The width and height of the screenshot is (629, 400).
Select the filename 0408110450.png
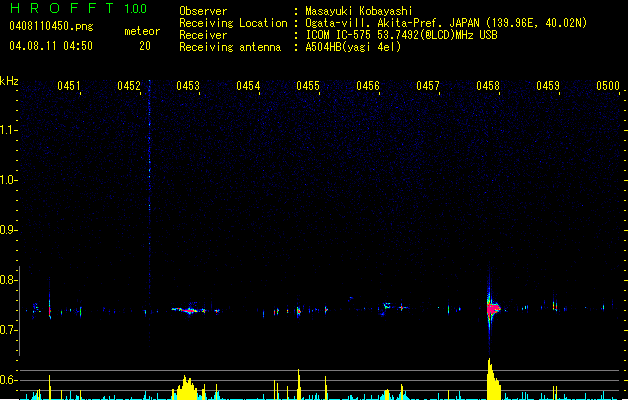(51, 26)
